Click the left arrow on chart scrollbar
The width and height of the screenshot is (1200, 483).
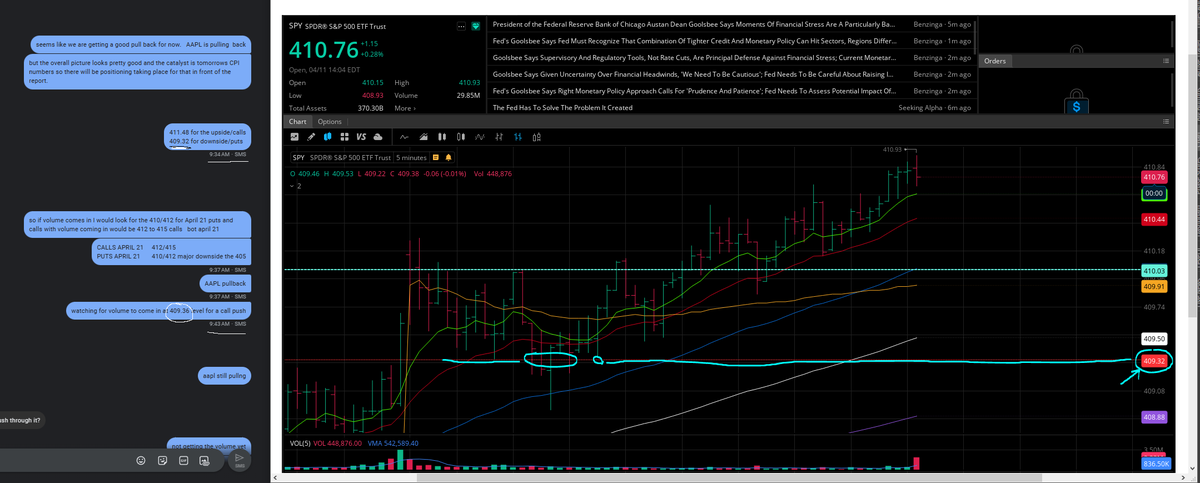[x=276, y=477]
